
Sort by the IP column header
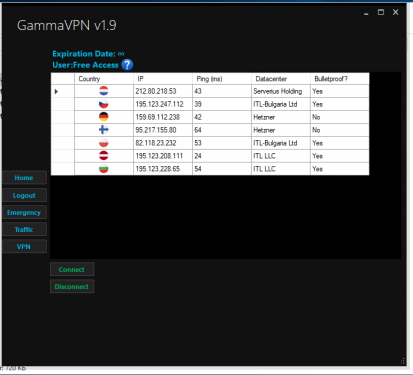(163, 79)
